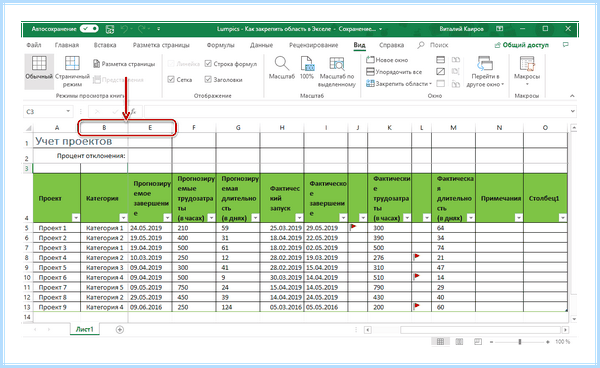
Task: Click user name Виталий Каиров
Action: [461, 29]
